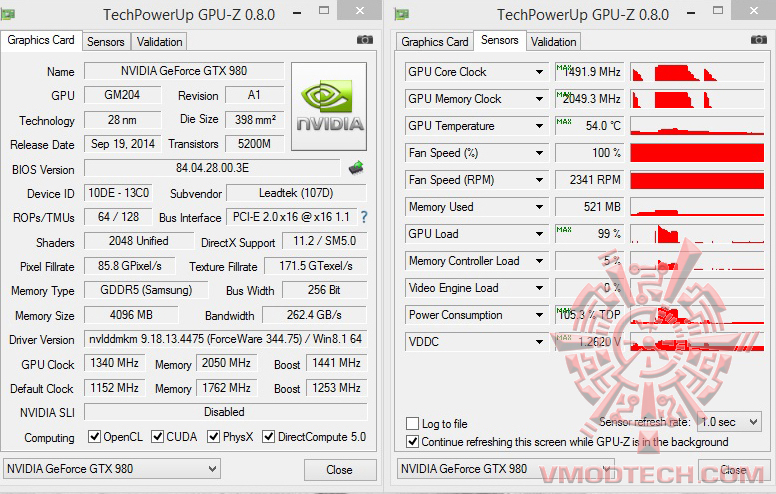
Task: Minimize the left GPU-Z window
Action: 297,12
